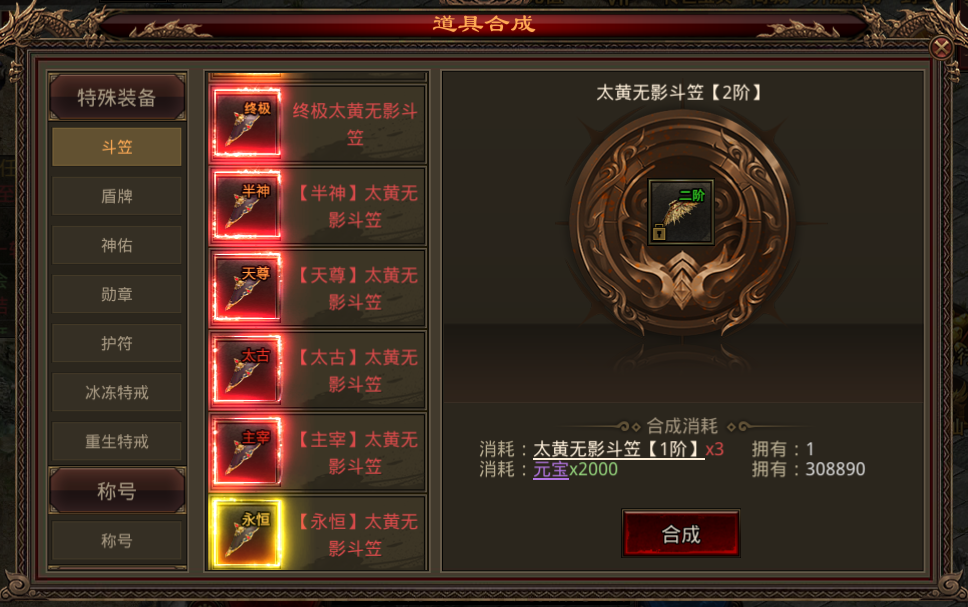Screen dimensions: 968x607
Task: Select the 重生特戒 category
Action: [117, 442]
